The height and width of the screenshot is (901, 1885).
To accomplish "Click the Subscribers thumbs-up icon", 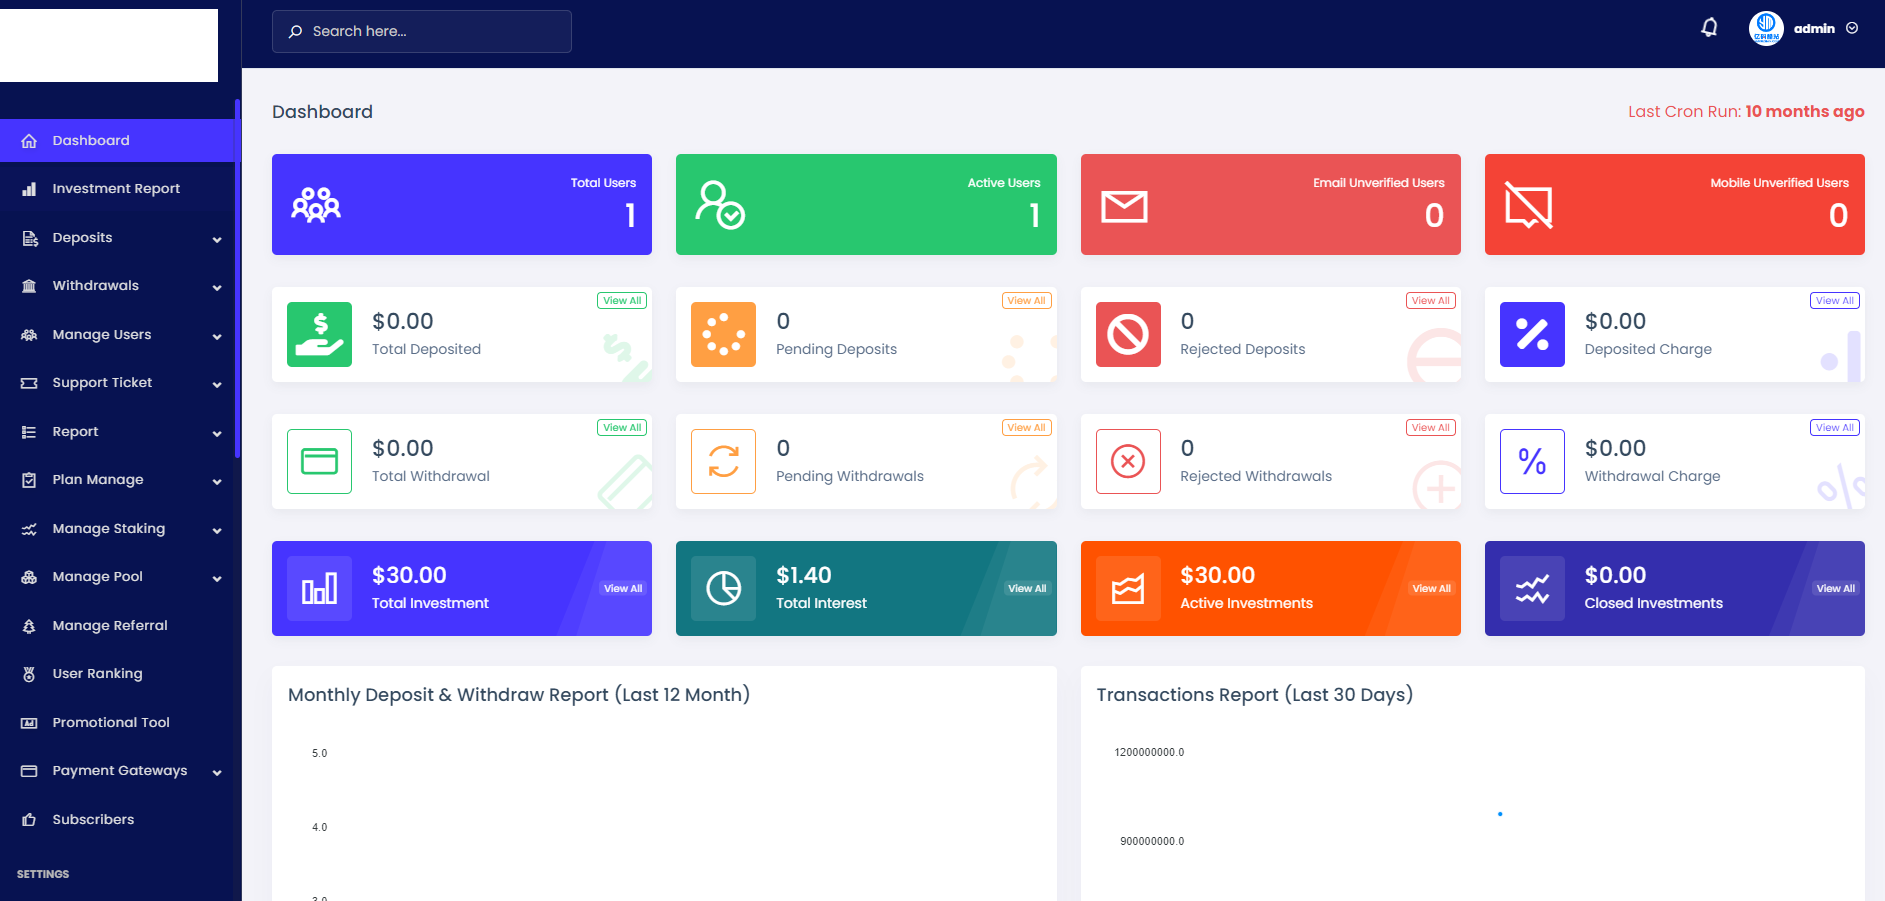I will point(29,820).
